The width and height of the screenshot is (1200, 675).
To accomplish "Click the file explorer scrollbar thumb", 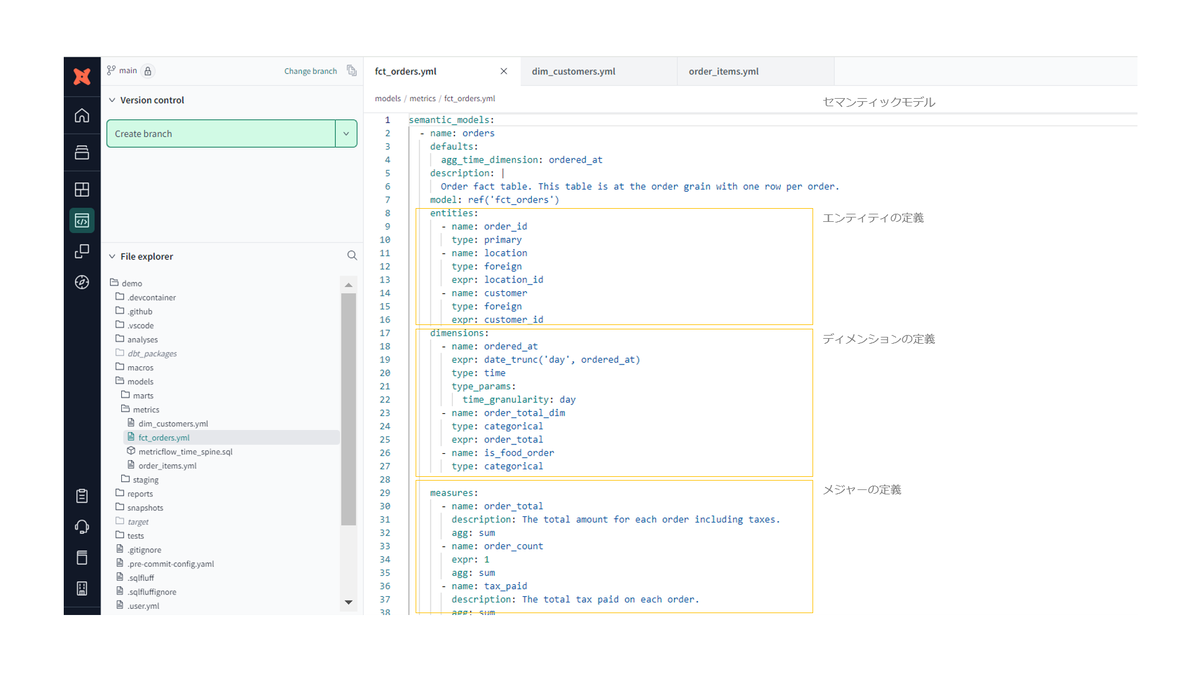I will click(x=348, y=410).
